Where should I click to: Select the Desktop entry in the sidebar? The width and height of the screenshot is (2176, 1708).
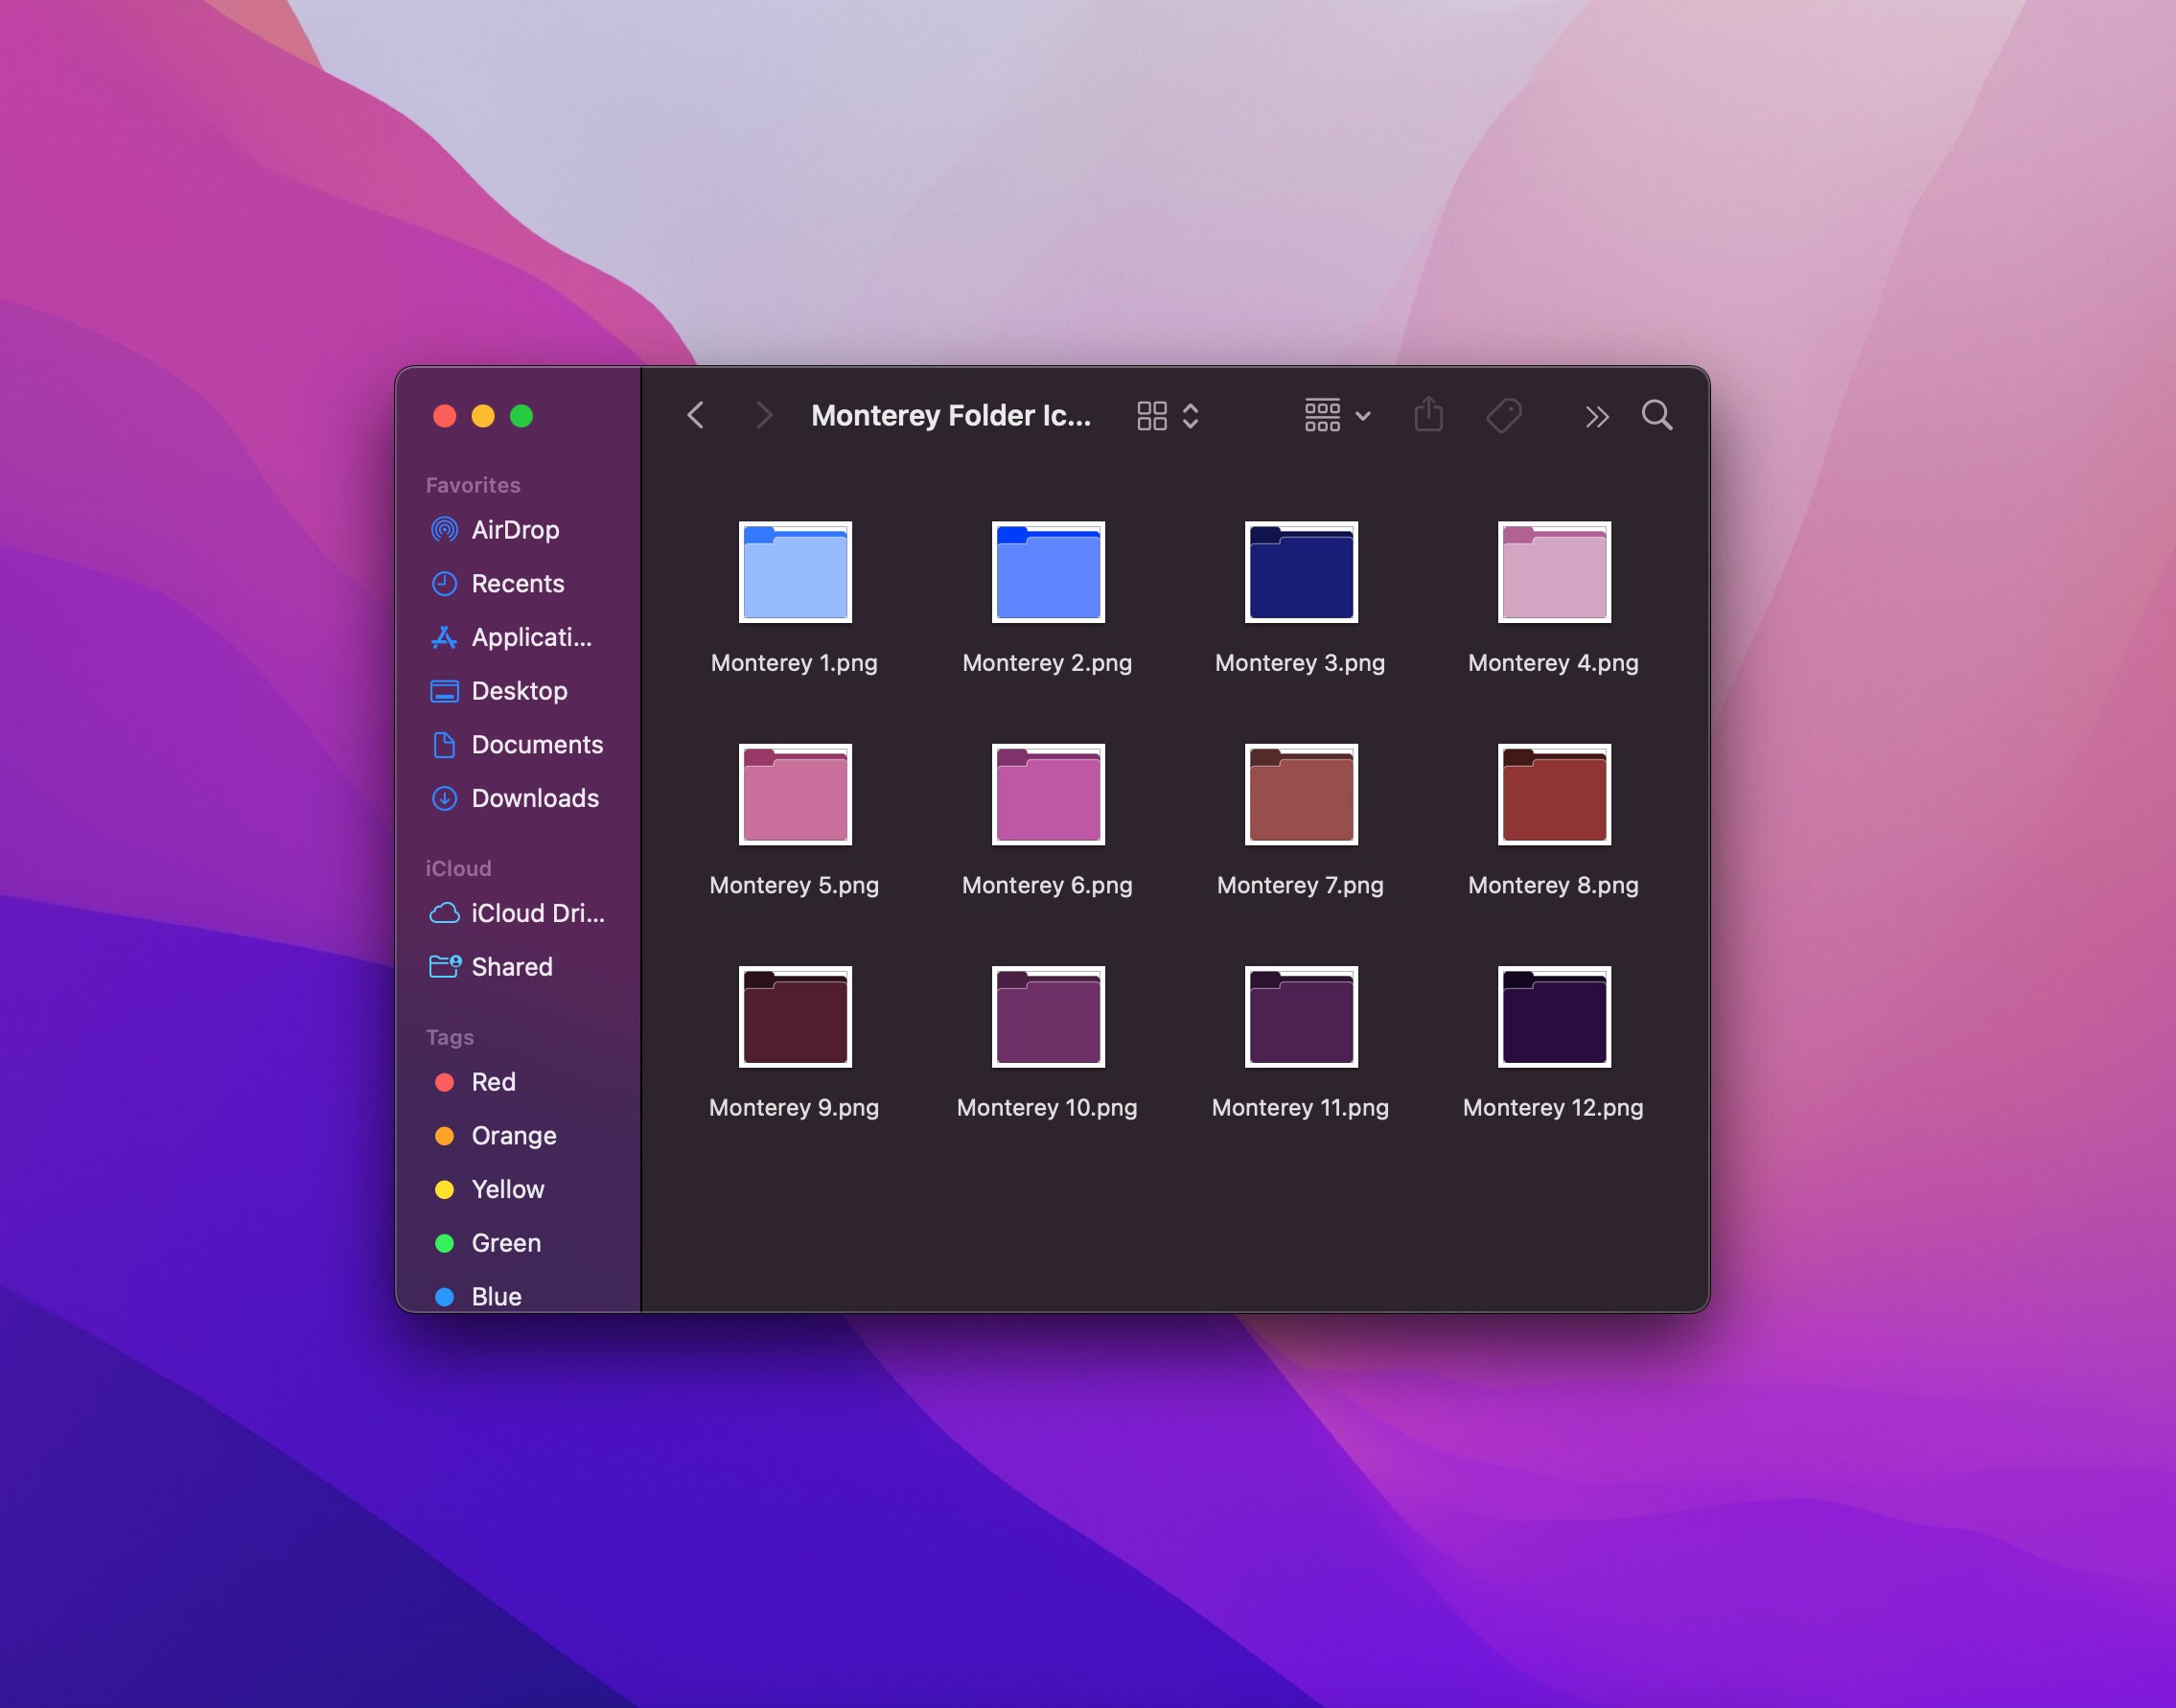coord(520,690)
